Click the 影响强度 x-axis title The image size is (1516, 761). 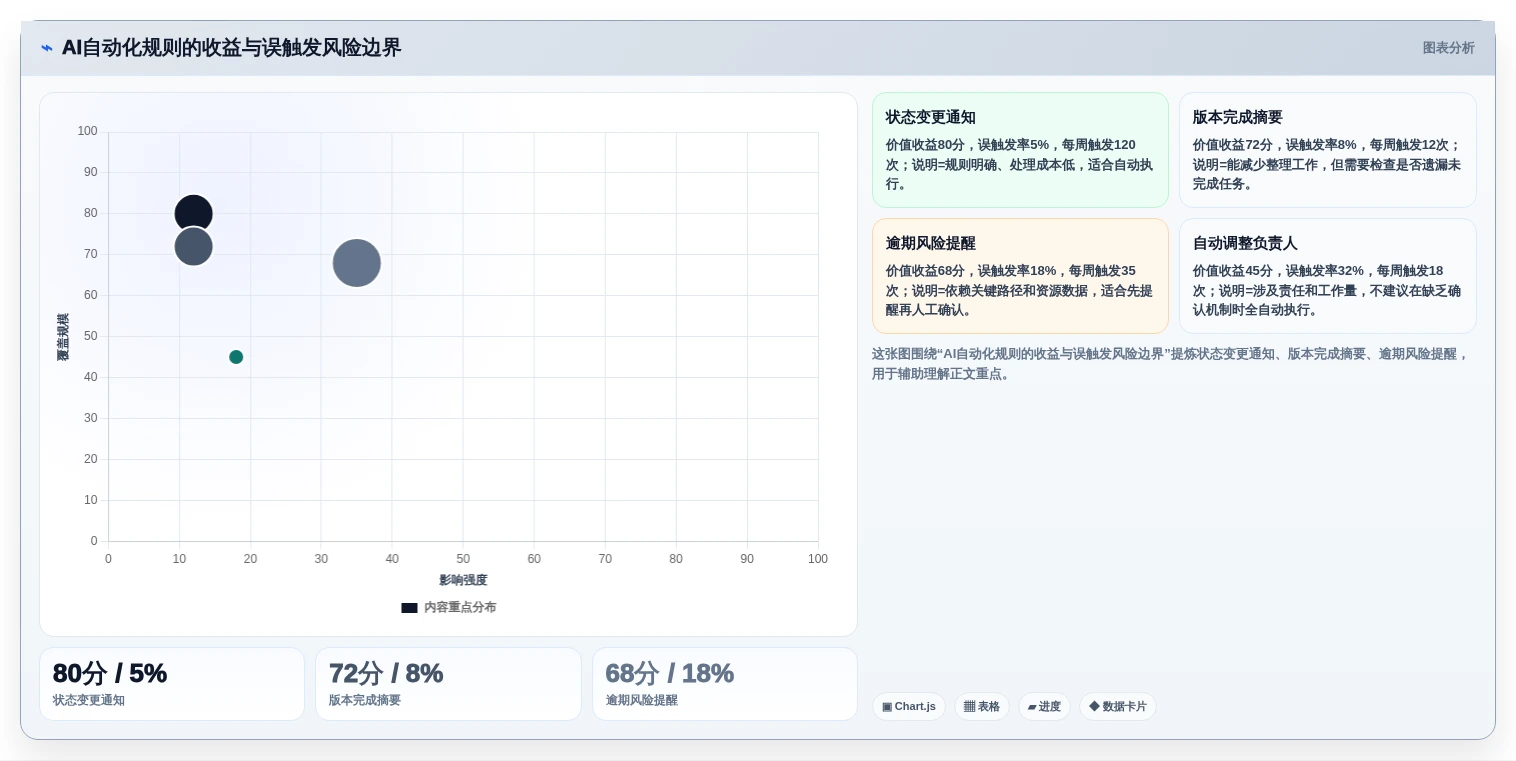coord(463,580)
